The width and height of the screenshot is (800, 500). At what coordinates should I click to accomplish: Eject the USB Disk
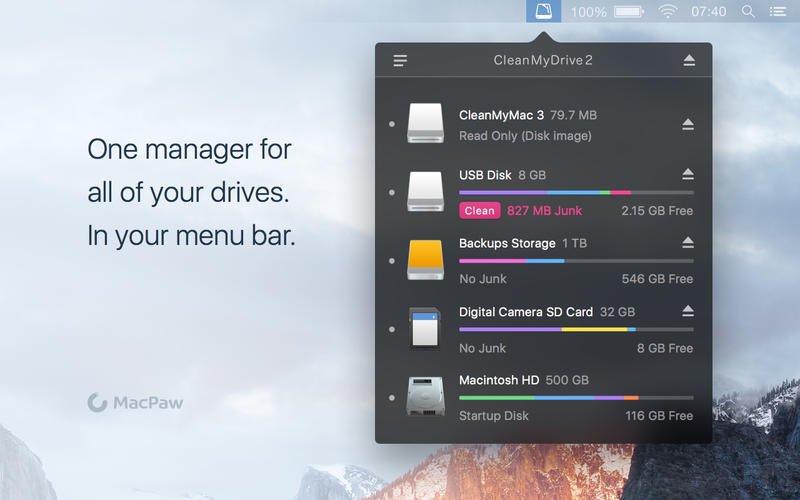[x=688, y=175]
